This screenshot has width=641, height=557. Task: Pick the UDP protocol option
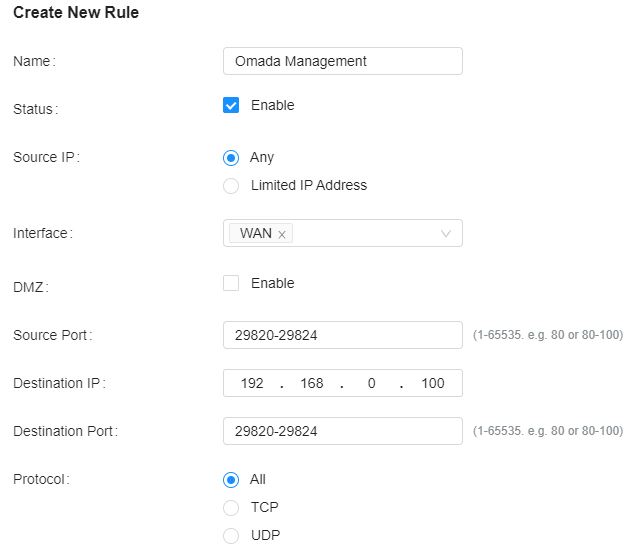pos(231,535)
